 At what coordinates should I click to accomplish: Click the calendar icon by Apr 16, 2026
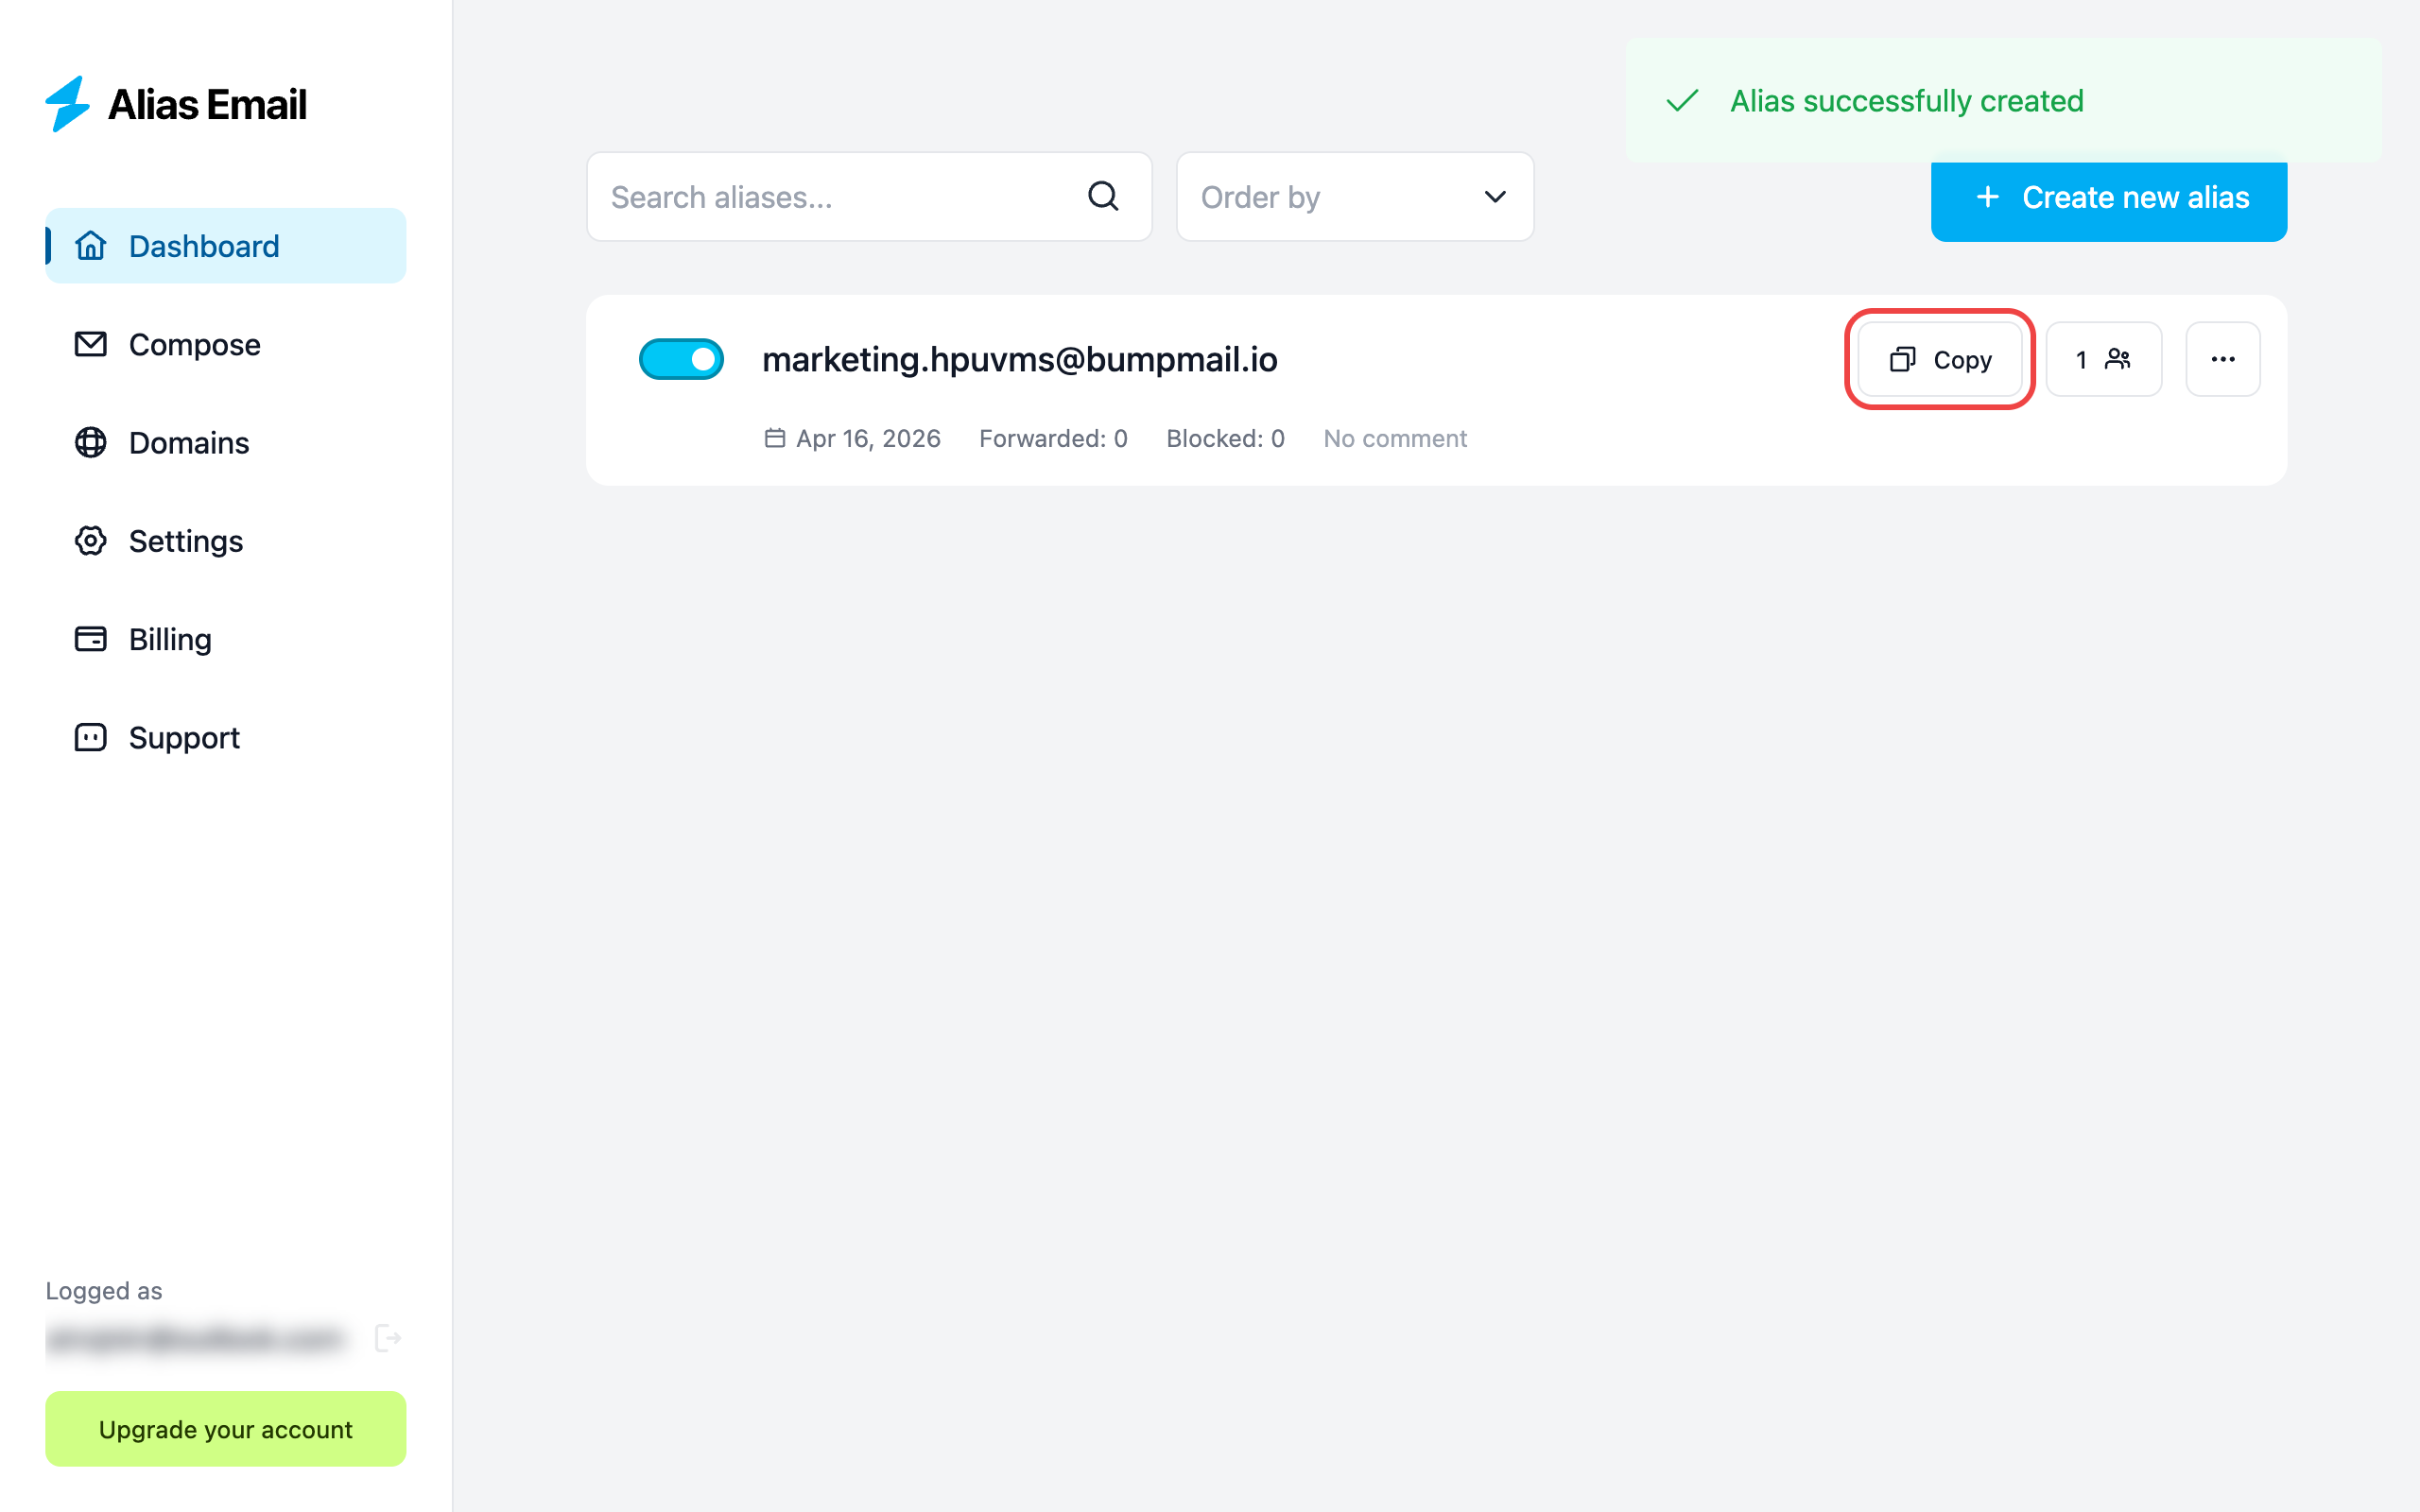click(x=774, y=438)
